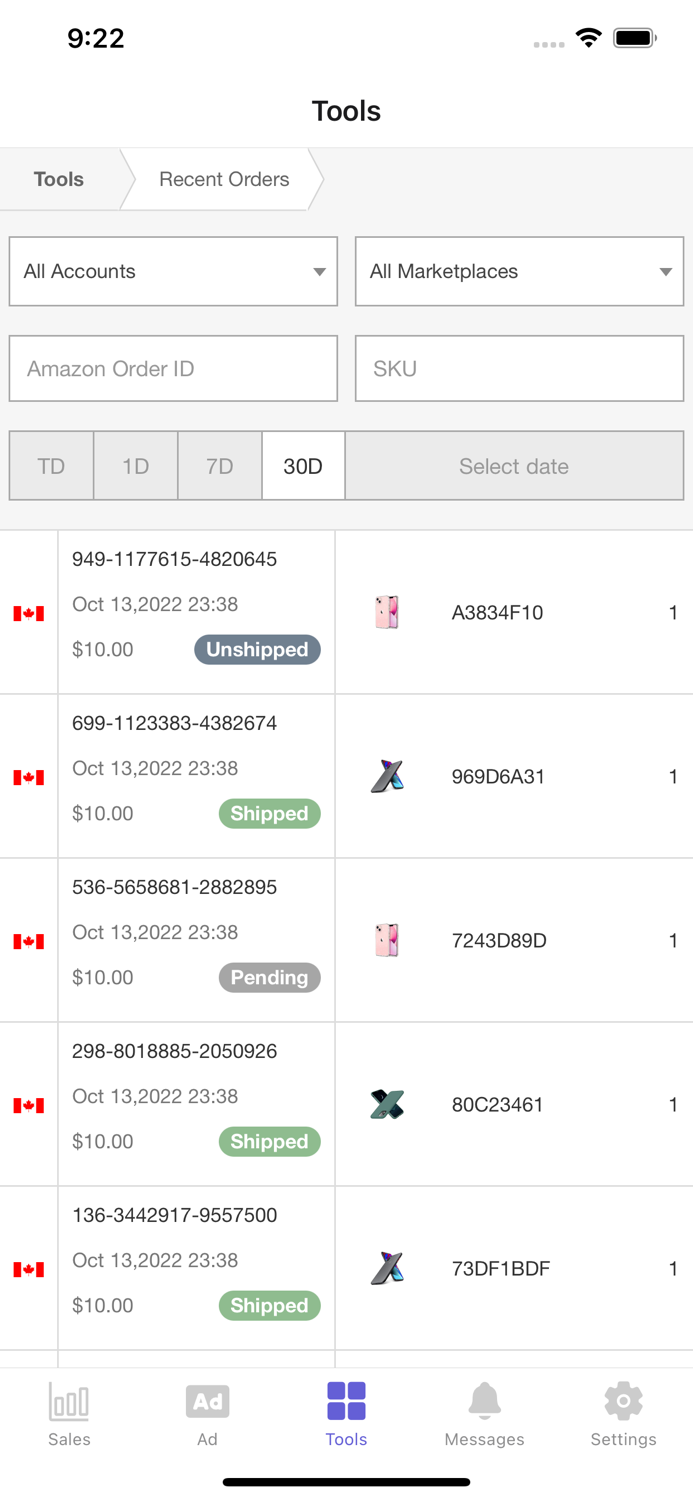Image resolution: width=693 pixels, height=1500 pixels.
Task: Open the All Accounts dropdown
Action: point(172,271)
